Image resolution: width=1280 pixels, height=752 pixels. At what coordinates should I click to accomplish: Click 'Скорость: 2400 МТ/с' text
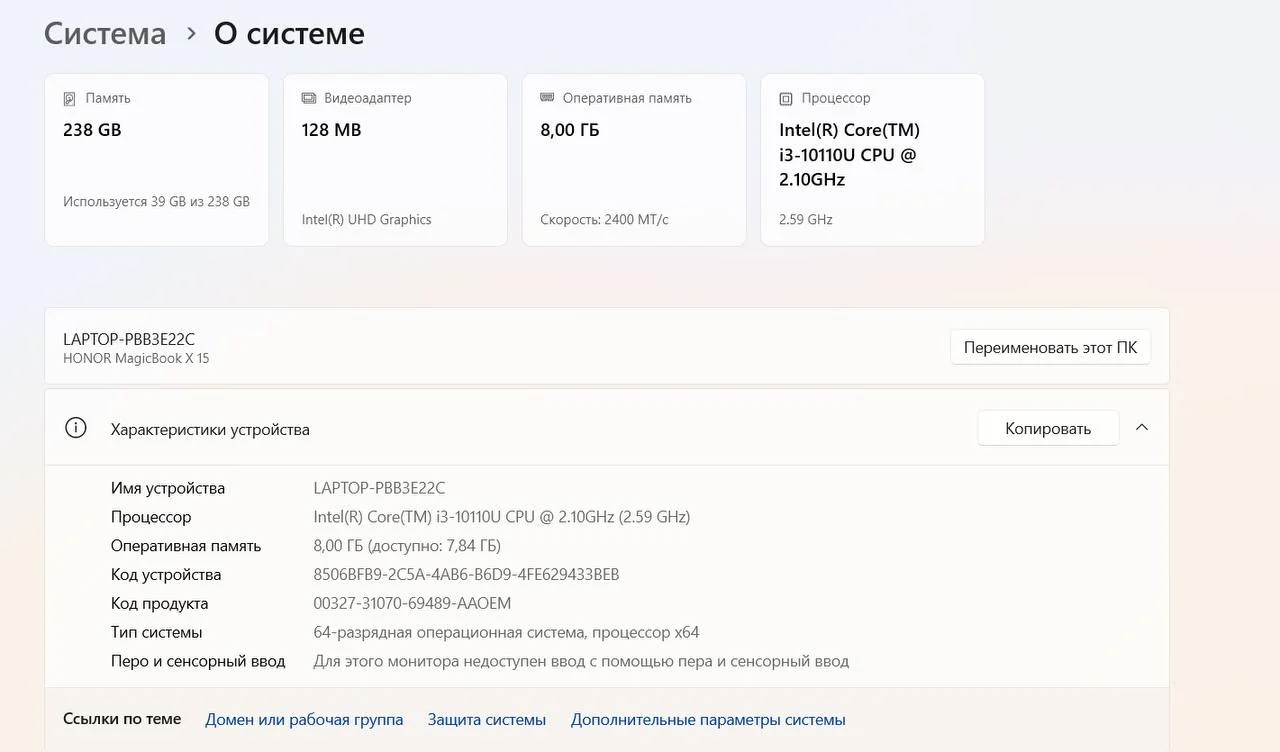[604, 219]
